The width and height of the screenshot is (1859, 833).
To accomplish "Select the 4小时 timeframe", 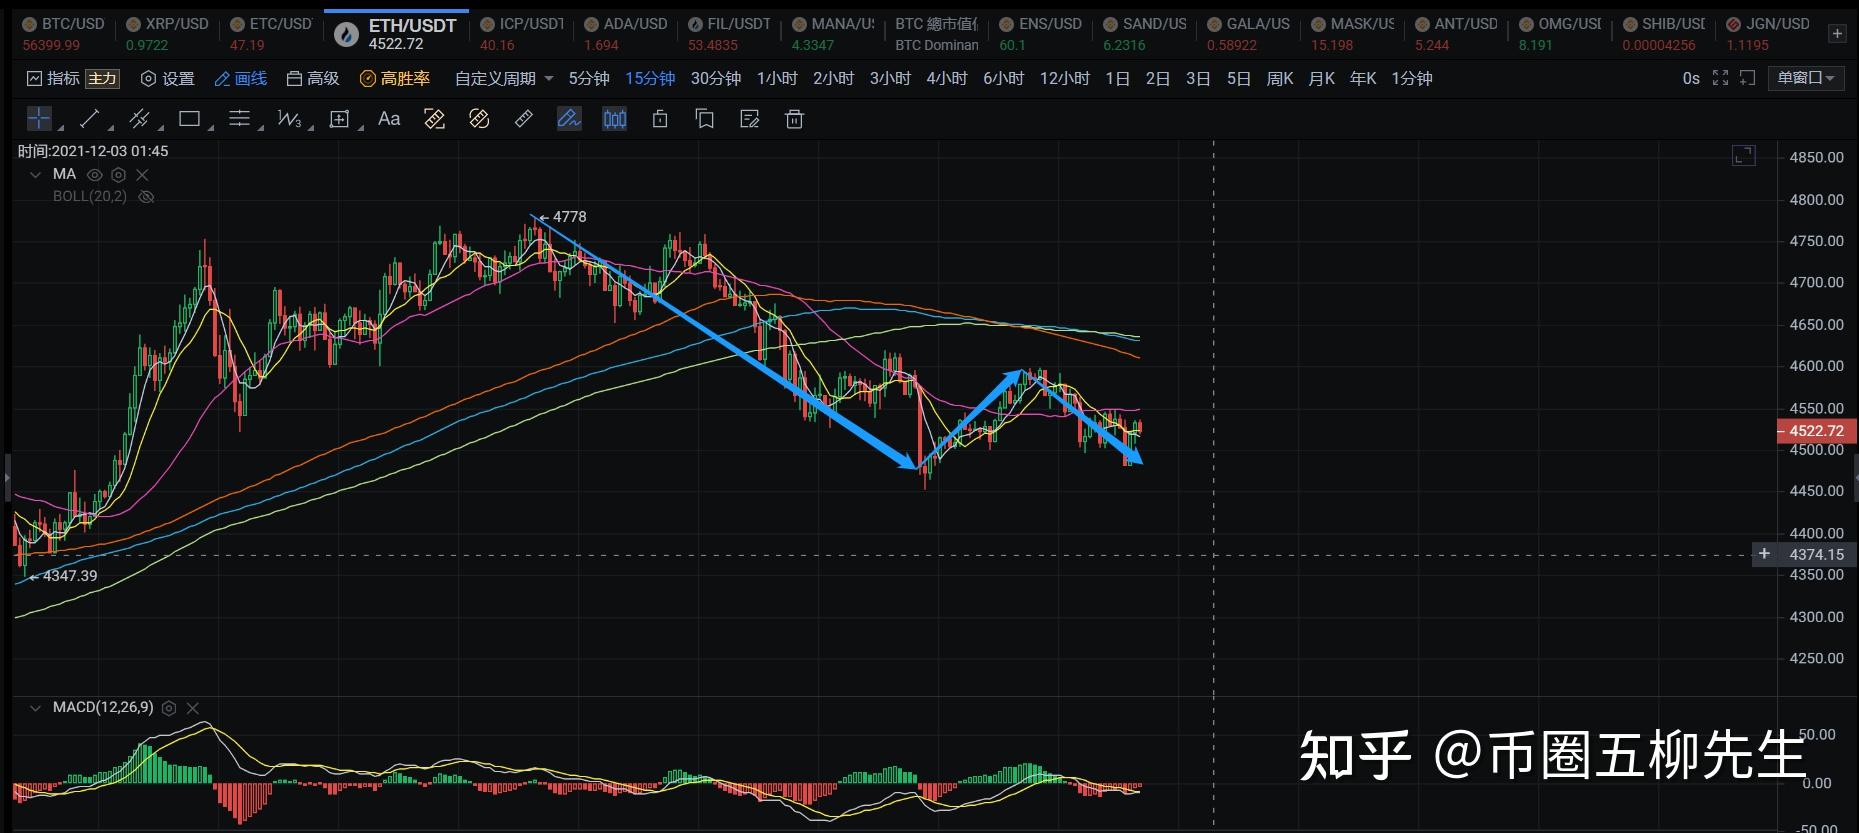I will coord(947,78).
